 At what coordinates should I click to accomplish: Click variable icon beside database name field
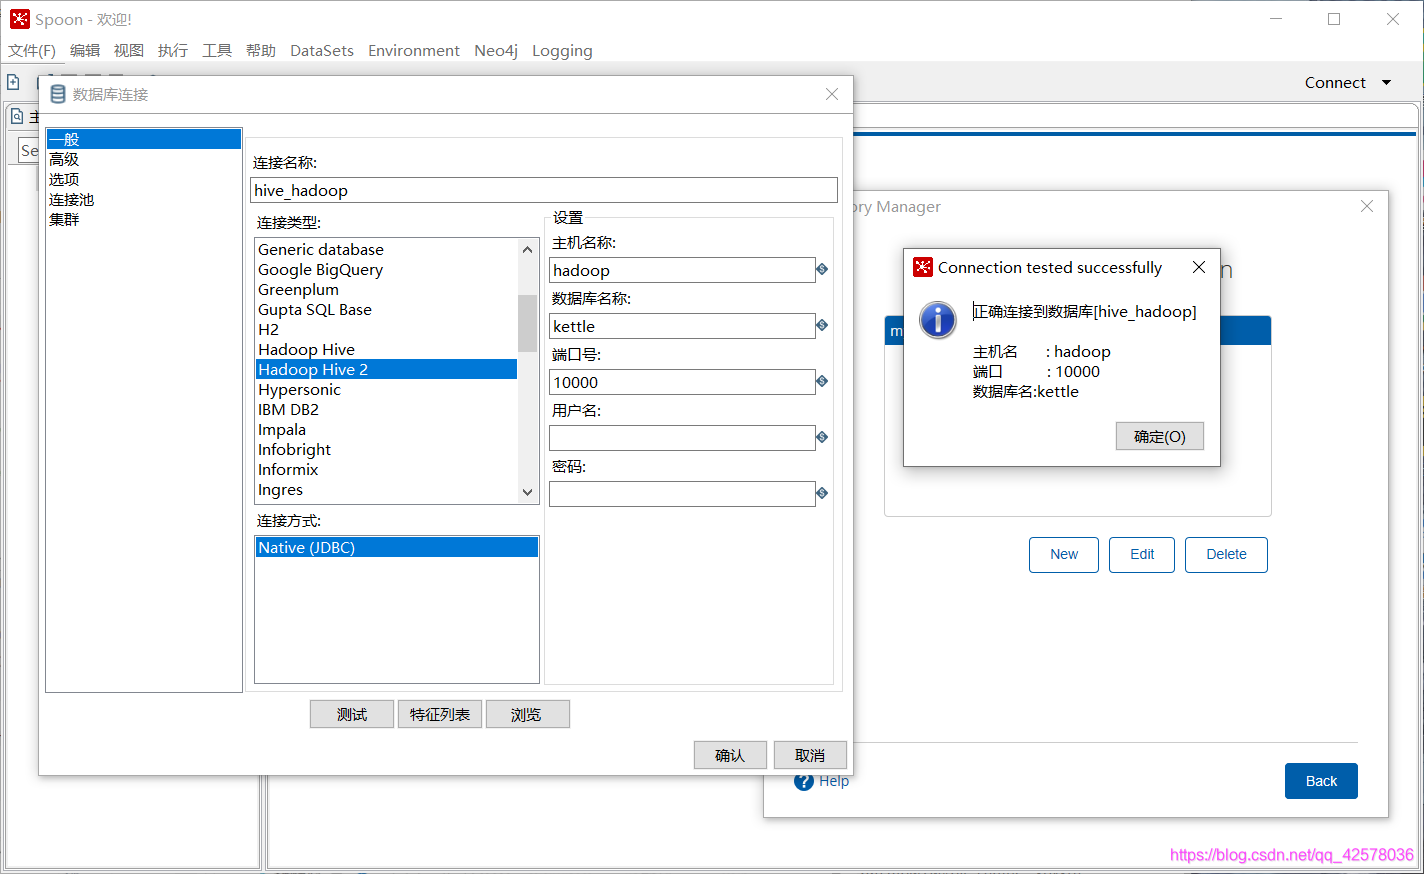click(822, 325)
